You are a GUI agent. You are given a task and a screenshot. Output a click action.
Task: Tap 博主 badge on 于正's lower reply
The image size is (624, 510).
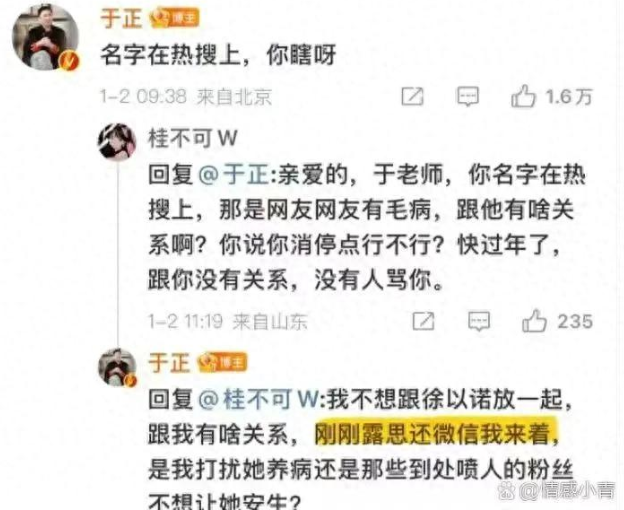pyautogui.click(x=223, y=362)
